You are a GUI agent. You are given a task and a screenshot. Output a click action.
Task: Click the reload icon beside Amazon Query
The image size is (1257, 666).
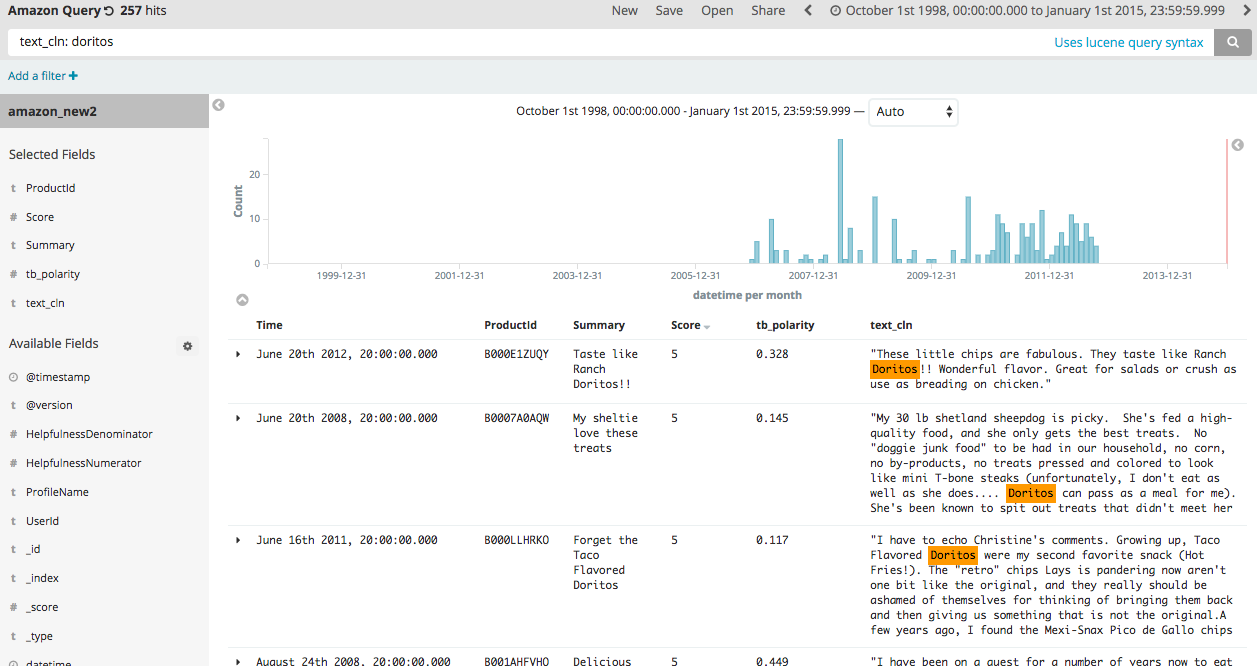109,11
